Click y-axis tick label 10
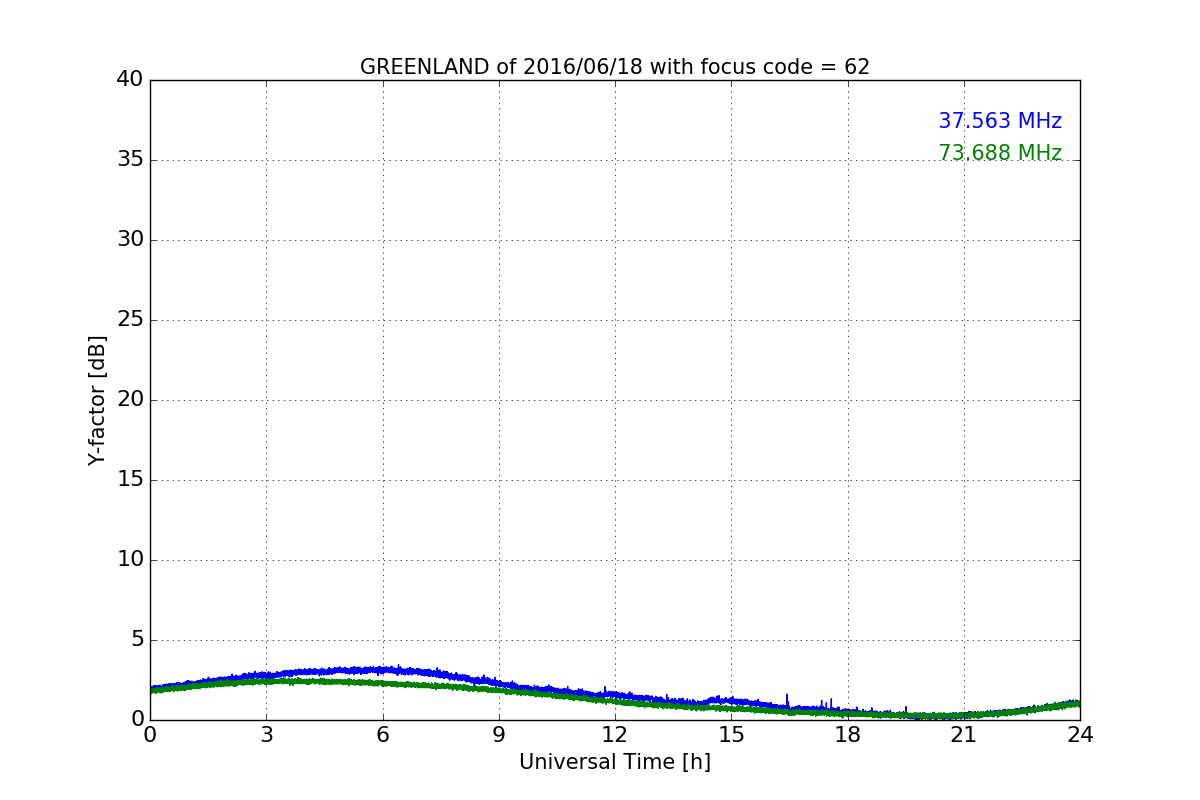Image resolution: width=1200 pixels, height=800 pixels. [x=130, y=559]
